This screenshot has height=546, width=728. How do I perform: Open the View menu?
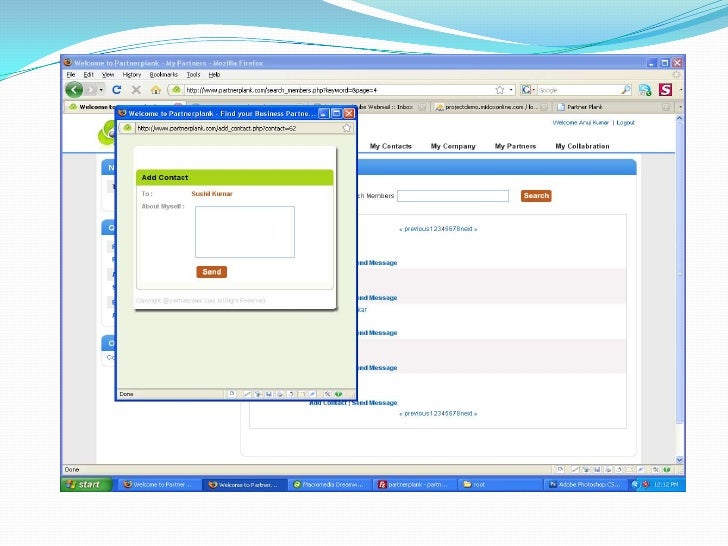coord(108,75)
